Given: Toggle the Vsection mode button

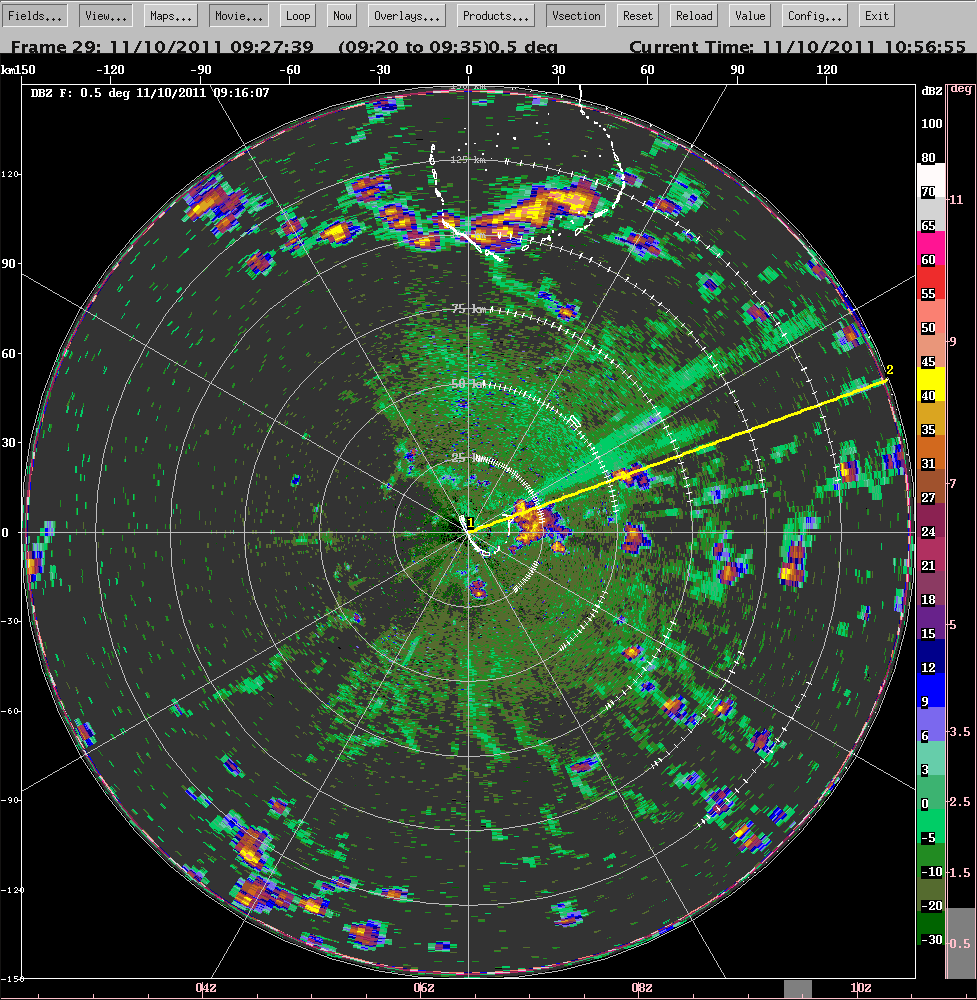Looking at the screenshot, I should click(x=576, y=16).
